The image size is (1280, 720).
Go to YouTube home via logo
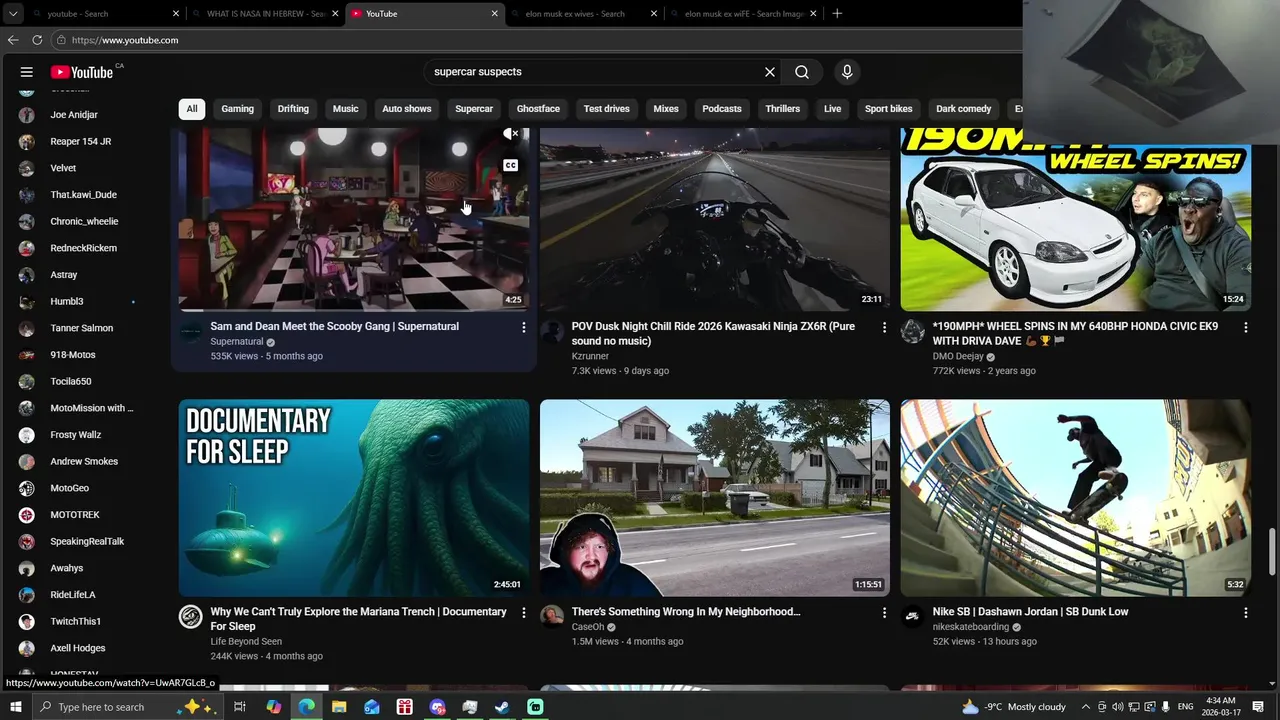[82, 72]
